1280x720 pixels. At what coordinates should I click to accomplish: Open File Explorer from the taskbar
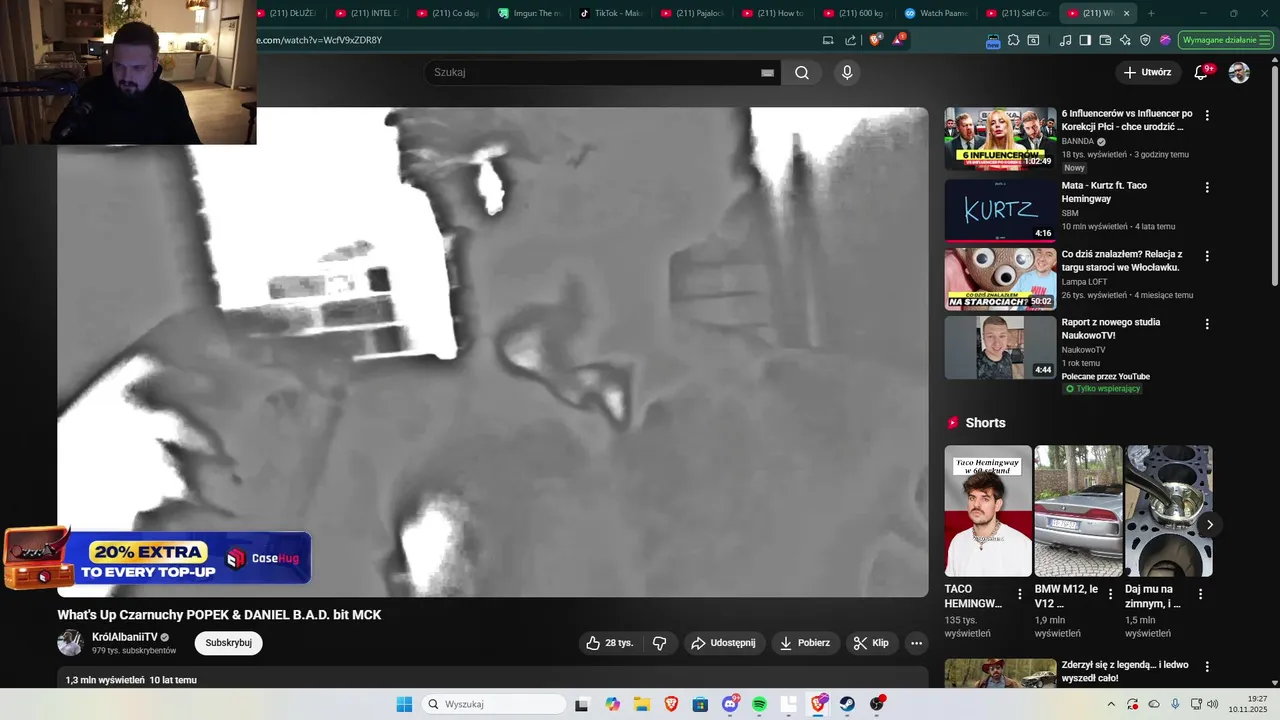click(641, 704)
